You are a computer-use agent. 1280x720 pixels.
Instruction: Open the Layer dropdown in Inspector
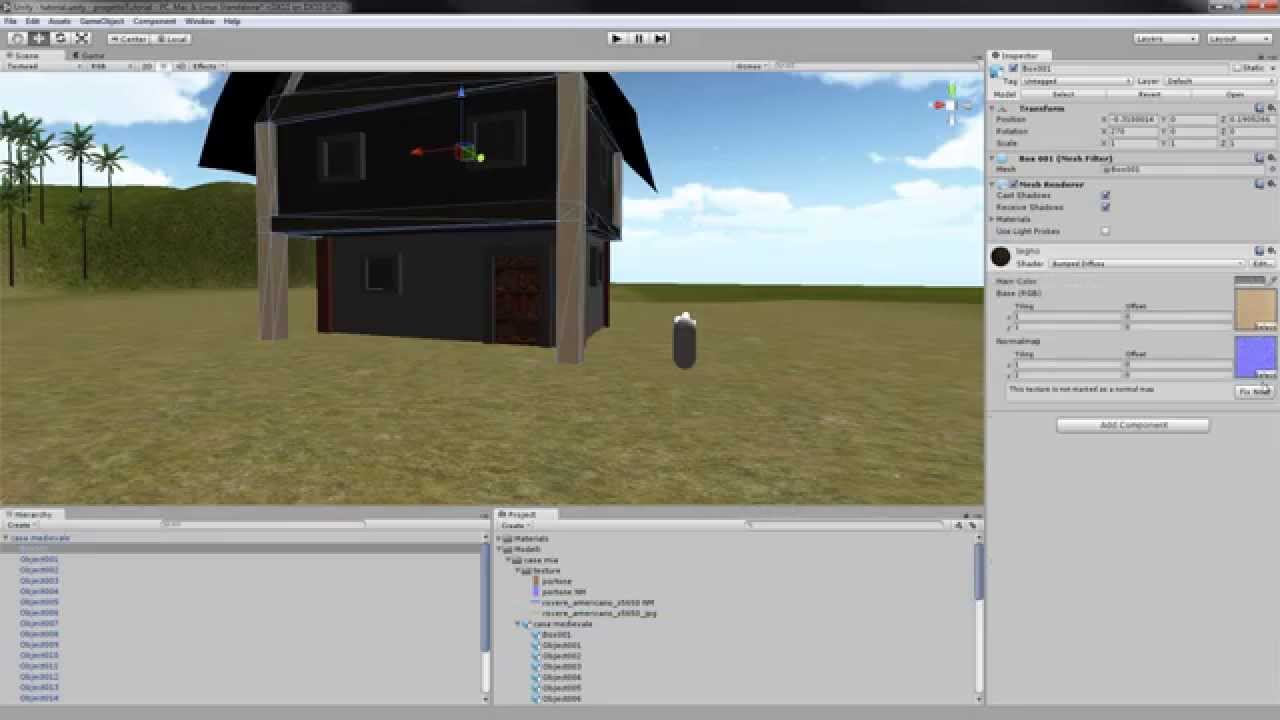coord(1219,81)
